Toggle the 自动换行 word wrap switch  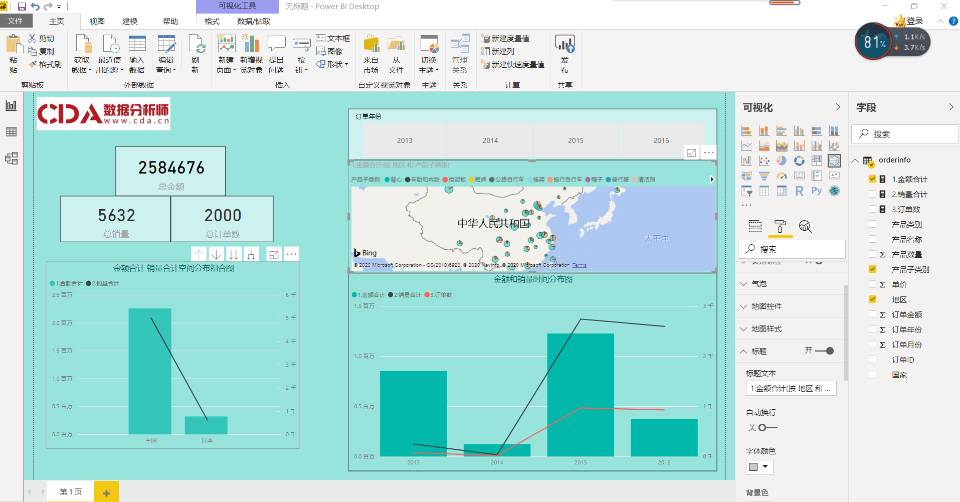coord(768,427)
